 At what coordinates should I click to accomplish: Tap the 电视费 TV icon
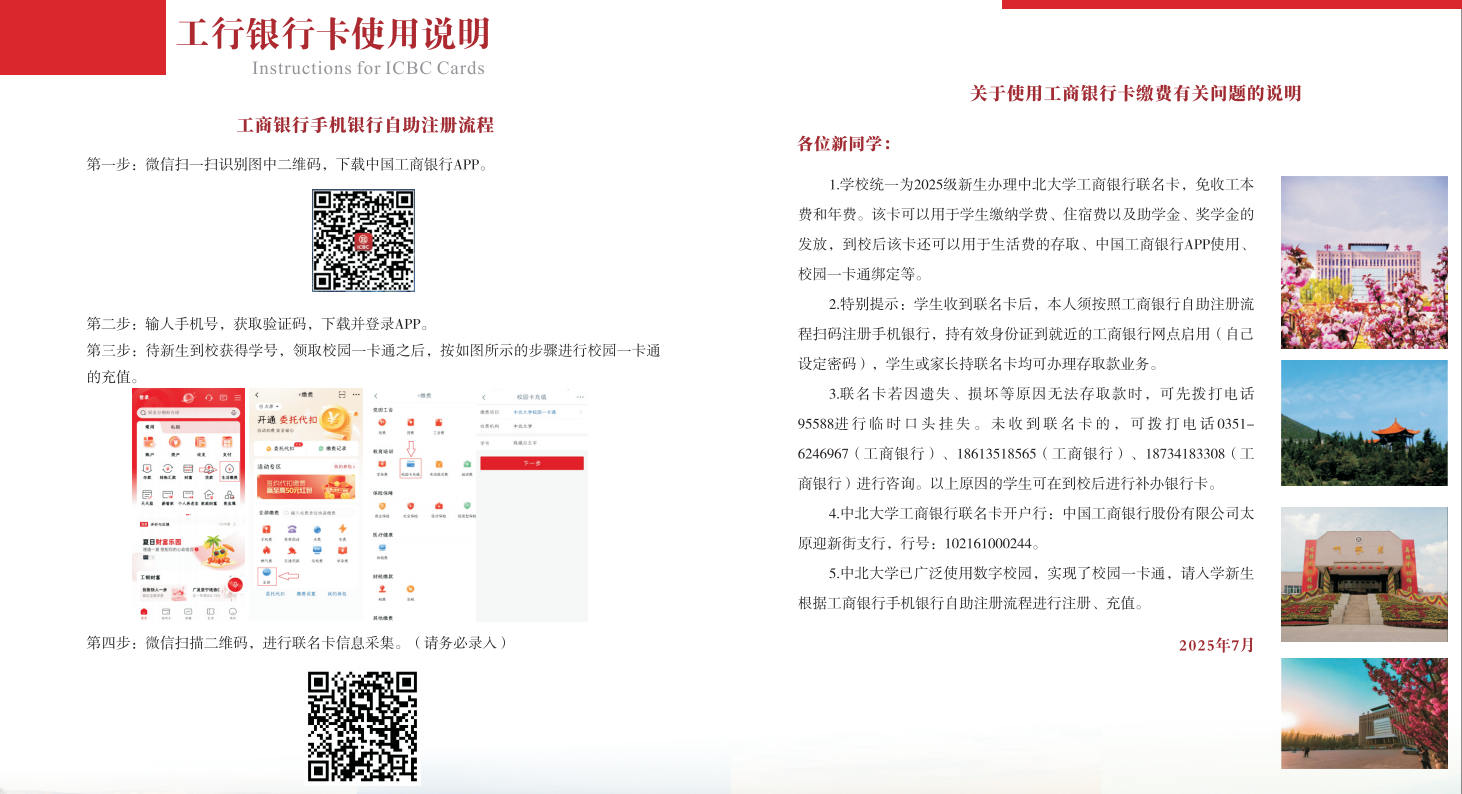pyautogui.click(x=317, y=550)
